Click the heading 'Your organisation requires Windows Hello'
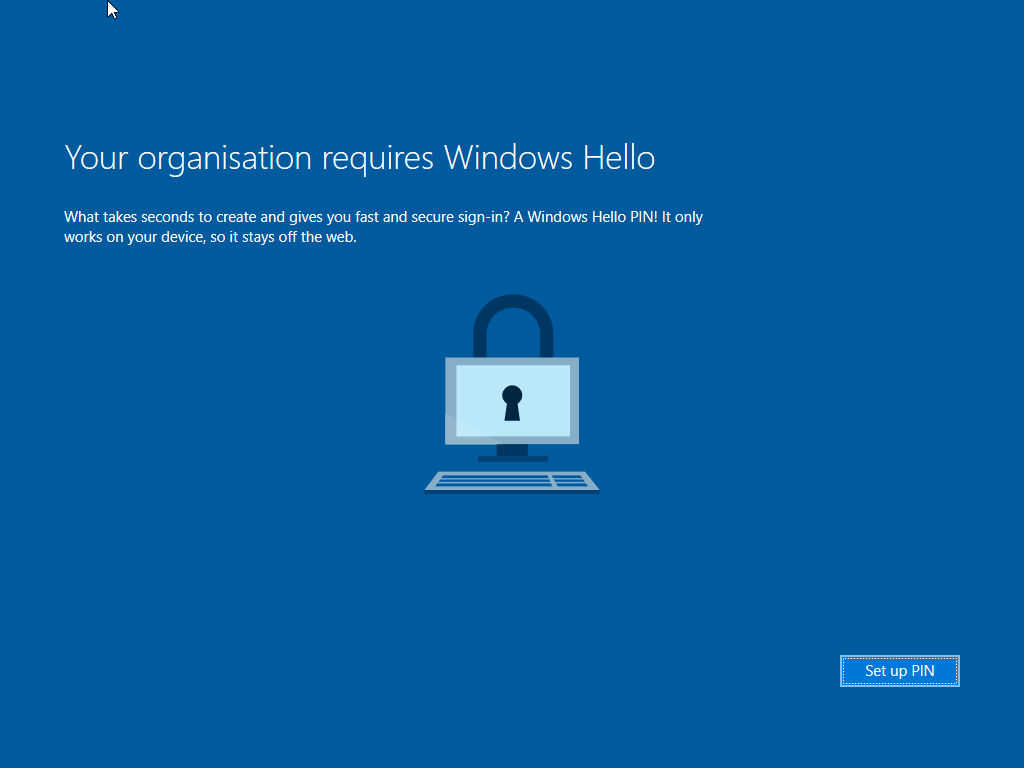Screen dimensions: 1024x768 [359, 158]
